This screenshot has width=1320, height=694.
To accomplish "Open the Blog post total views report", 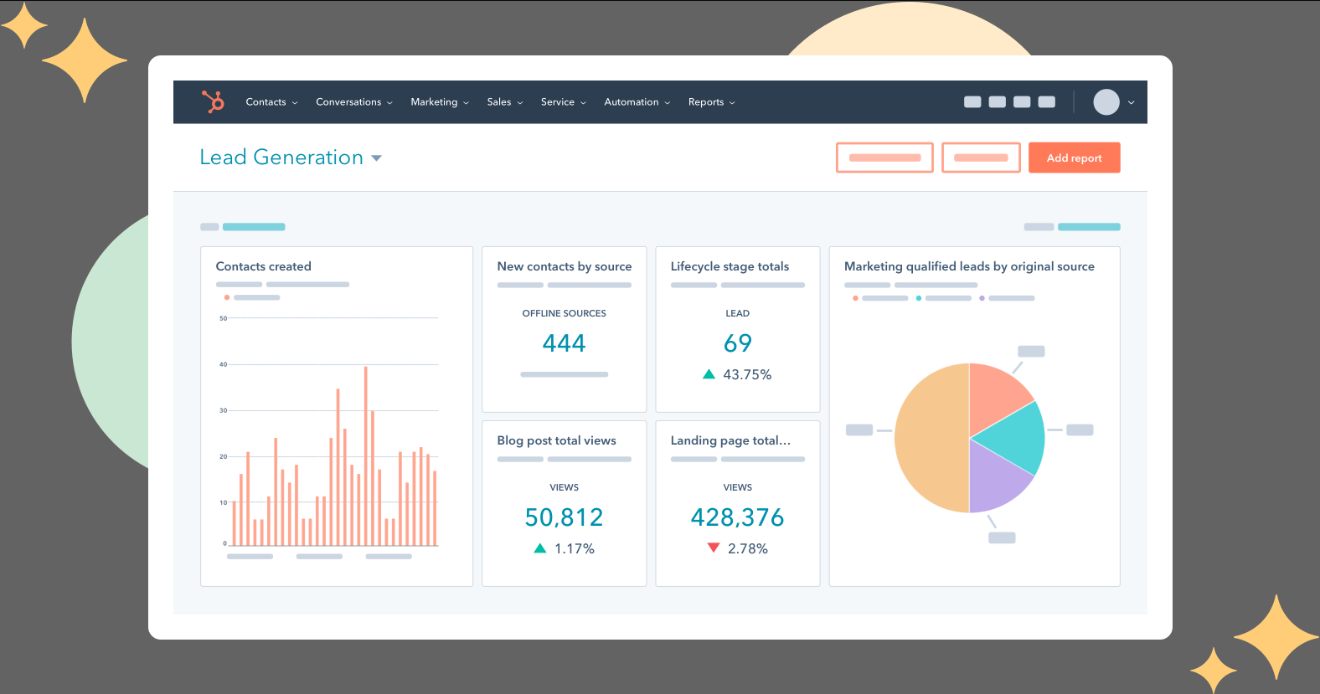I will pyautogui.click(x=556, y=440).
